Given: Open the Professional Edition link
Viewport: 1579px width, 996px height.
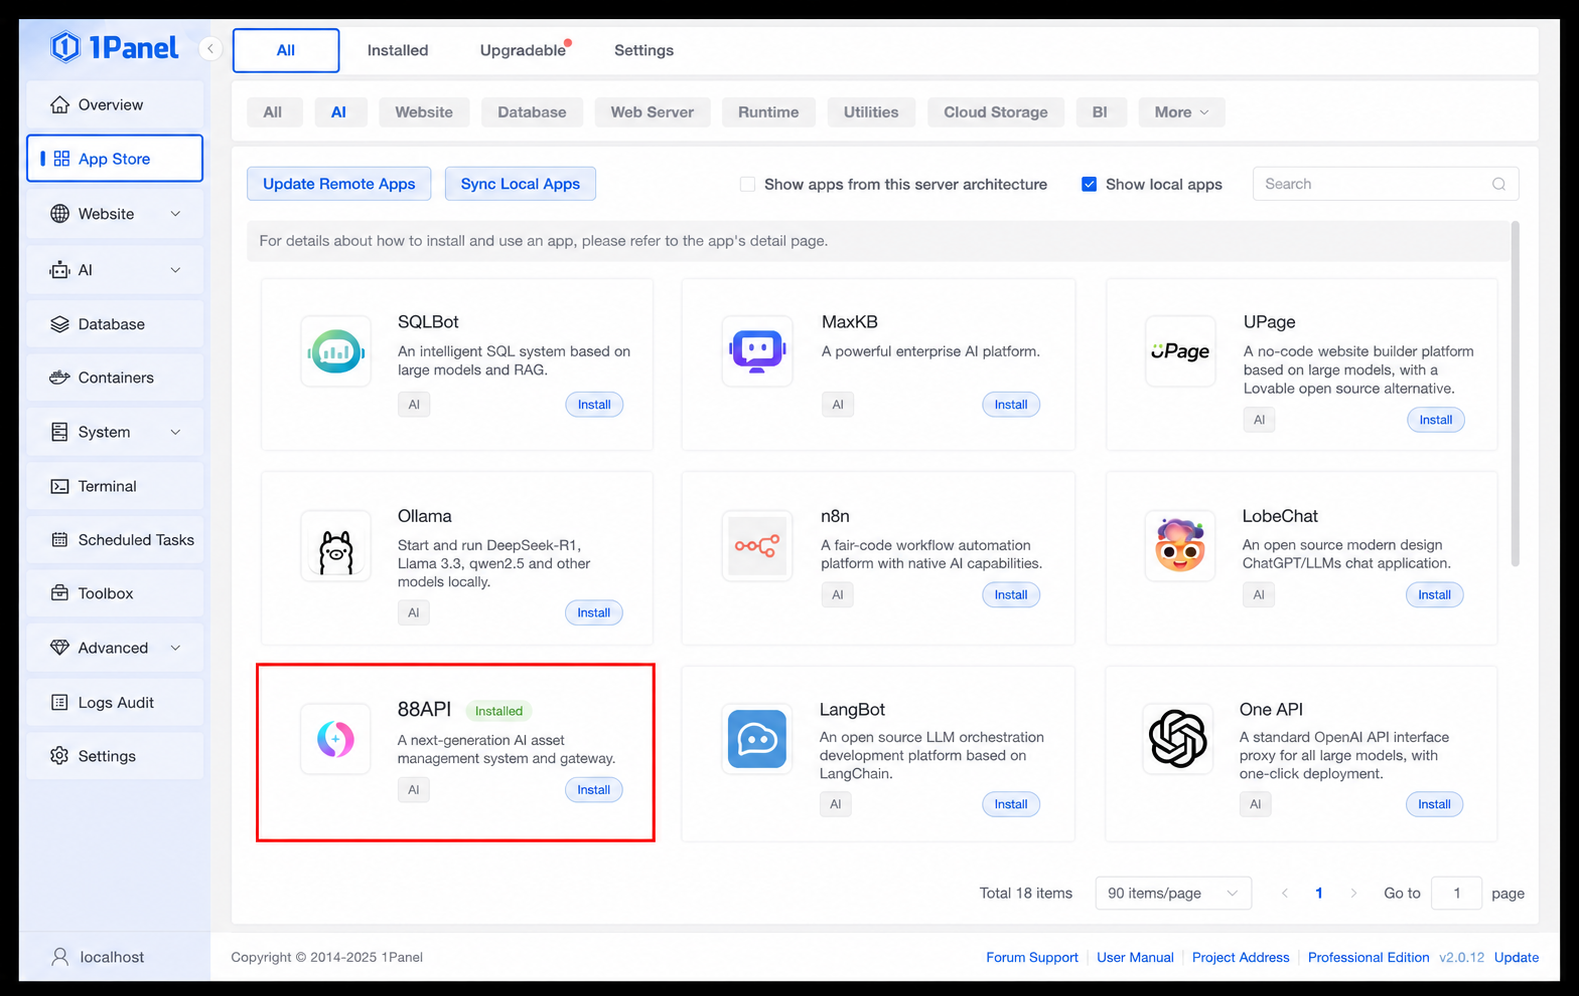Looking at the screenshot, I should (x=1368, y=957).
